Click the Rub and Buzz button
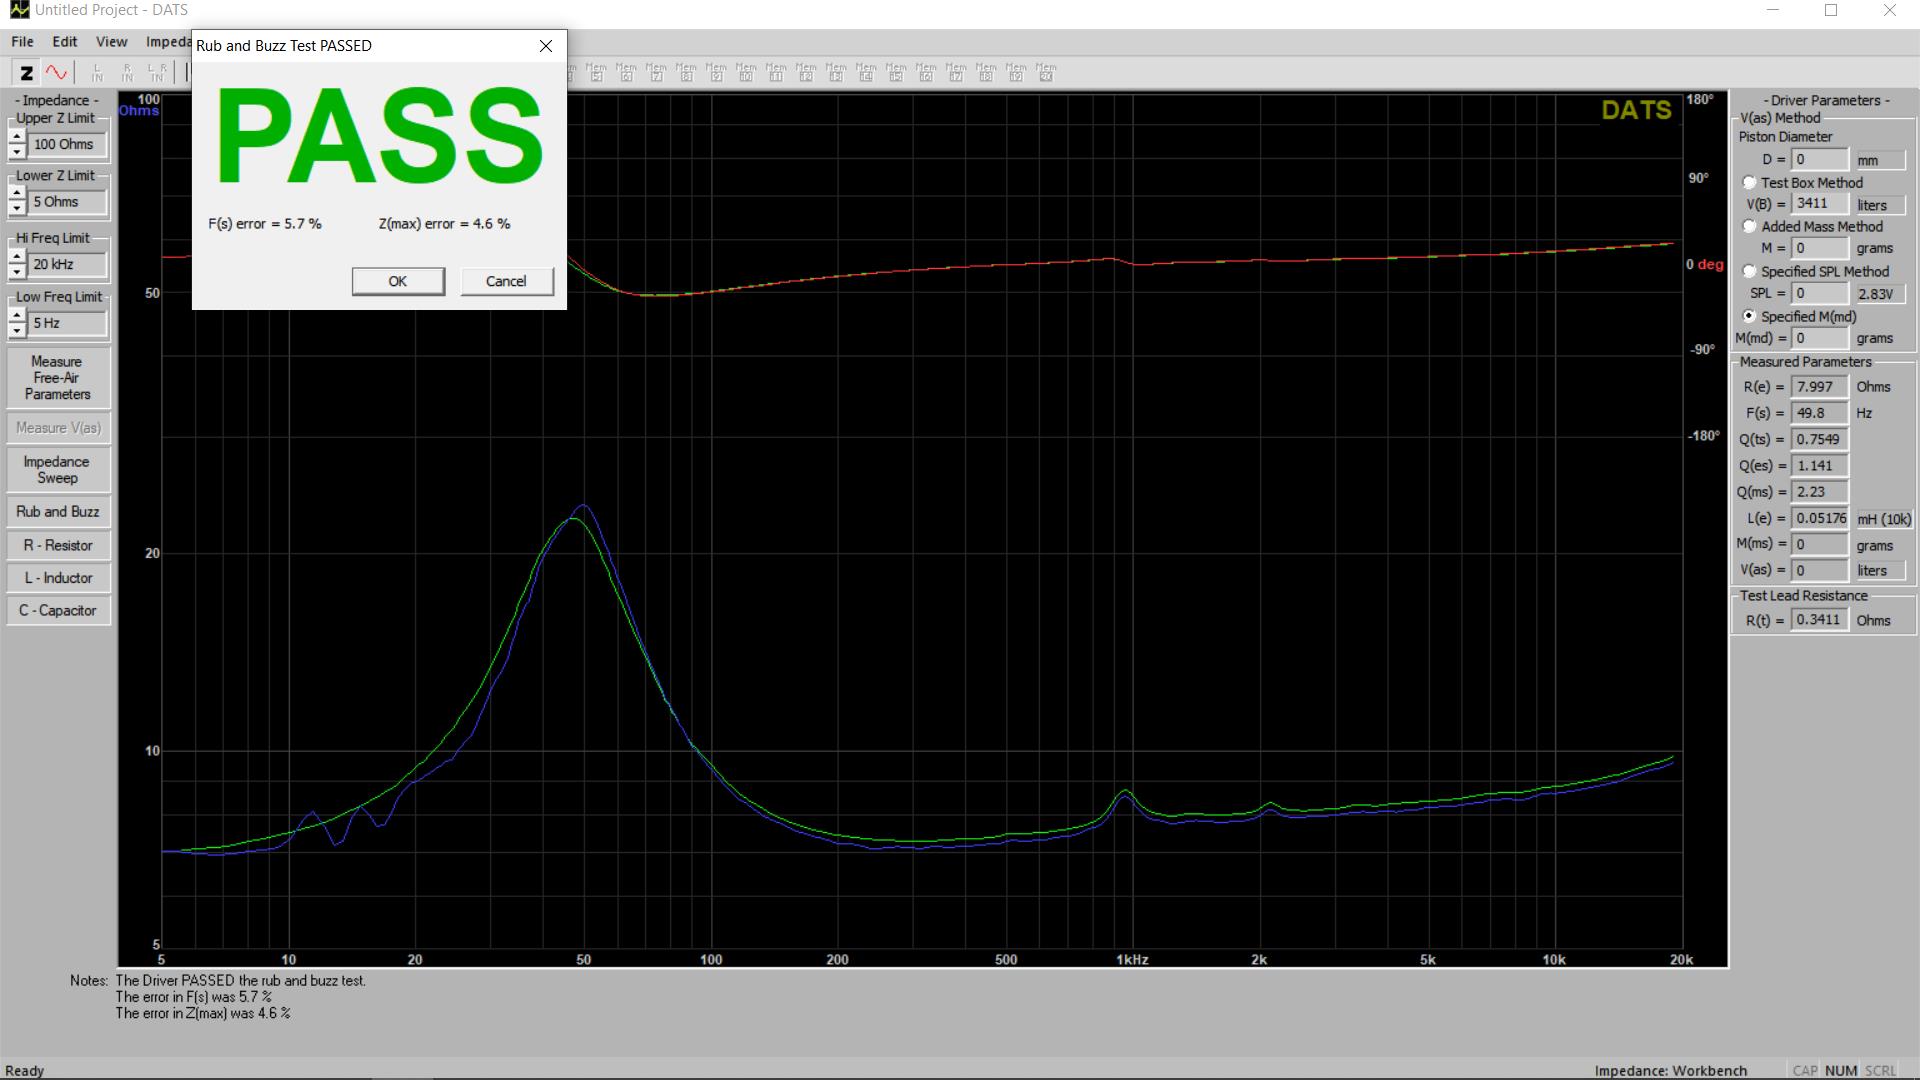The height and width of the screenshot is (1080, 1920). point(57,512)
